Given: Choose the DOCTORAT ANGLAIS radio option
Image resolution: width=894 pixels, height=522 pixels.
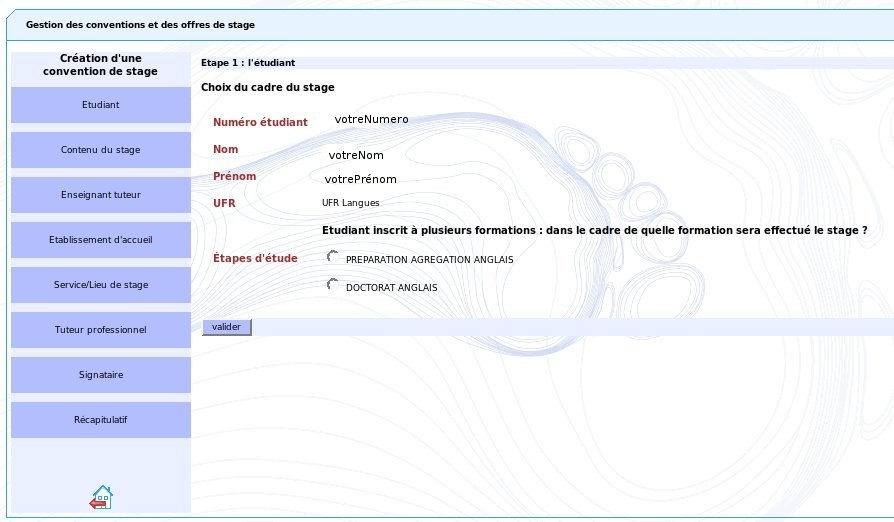Looking at the screenshot, I should [x=333, y=285].
